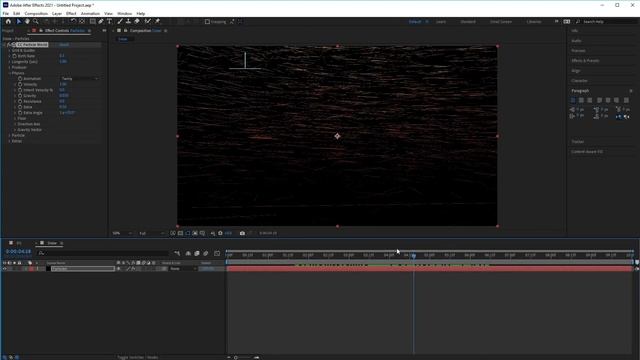Click the Search Help magnifier icon

[x=578, y=22]
